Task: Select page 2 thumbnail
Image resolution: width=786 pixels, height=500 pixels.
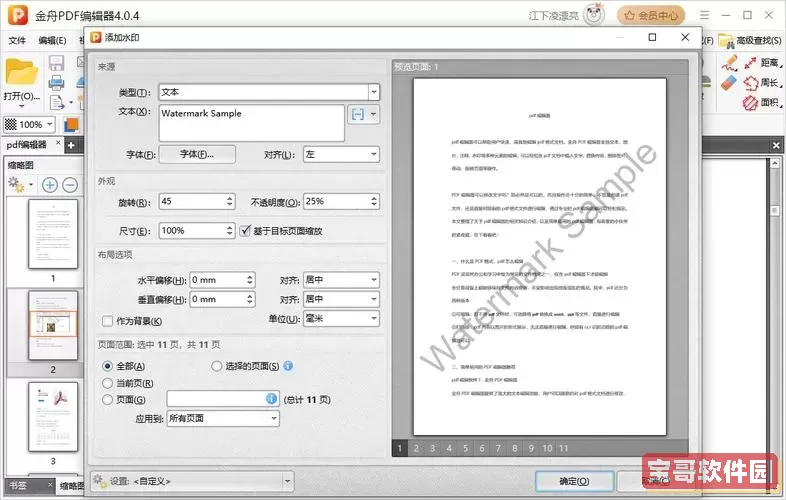Action: (x=53, y=325)
